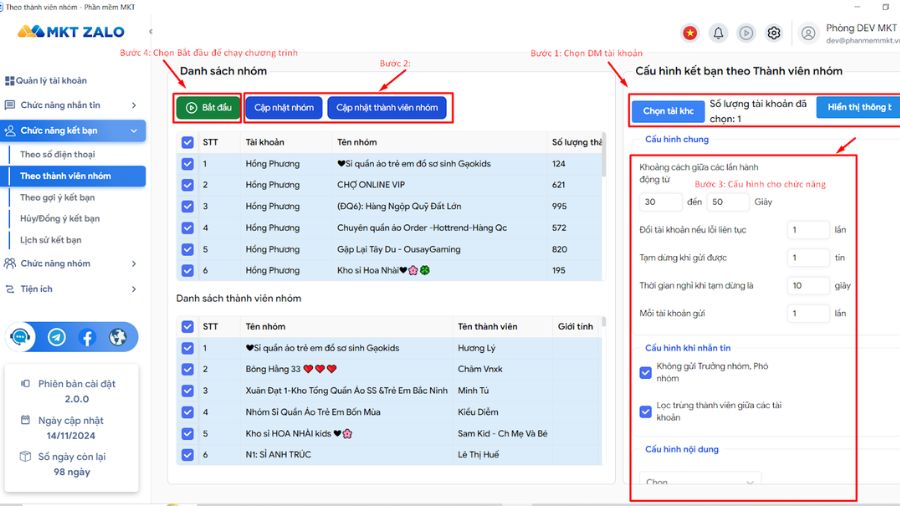Open the settings gear icon

click(x=774, y=33)
